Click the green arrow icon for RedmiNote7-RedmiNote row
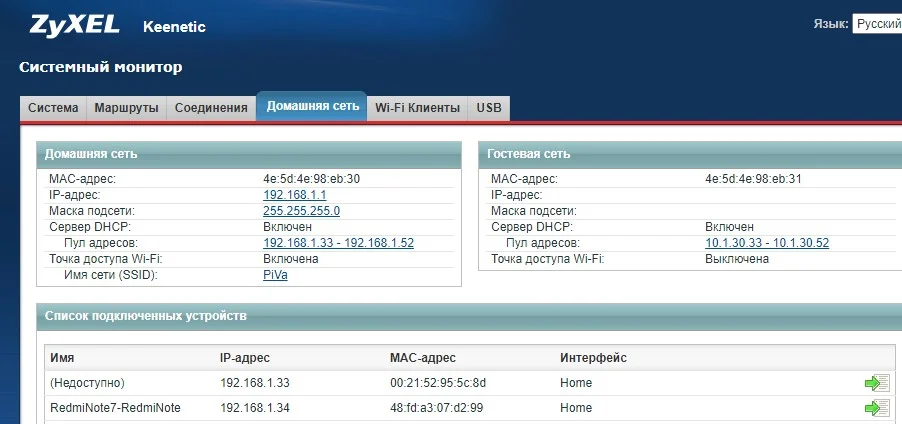This screenshot has width=902, height=424. (877, 408)
